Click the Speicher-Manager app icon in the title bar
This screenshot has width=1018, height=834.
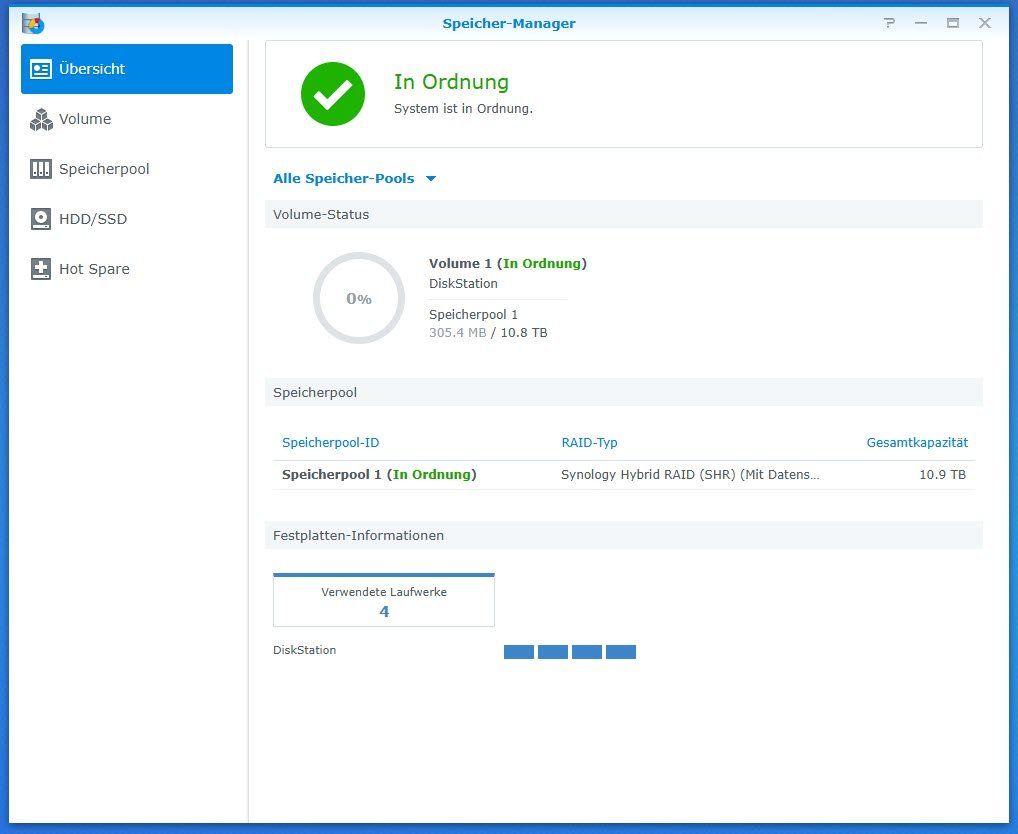[x=32, y=23]
